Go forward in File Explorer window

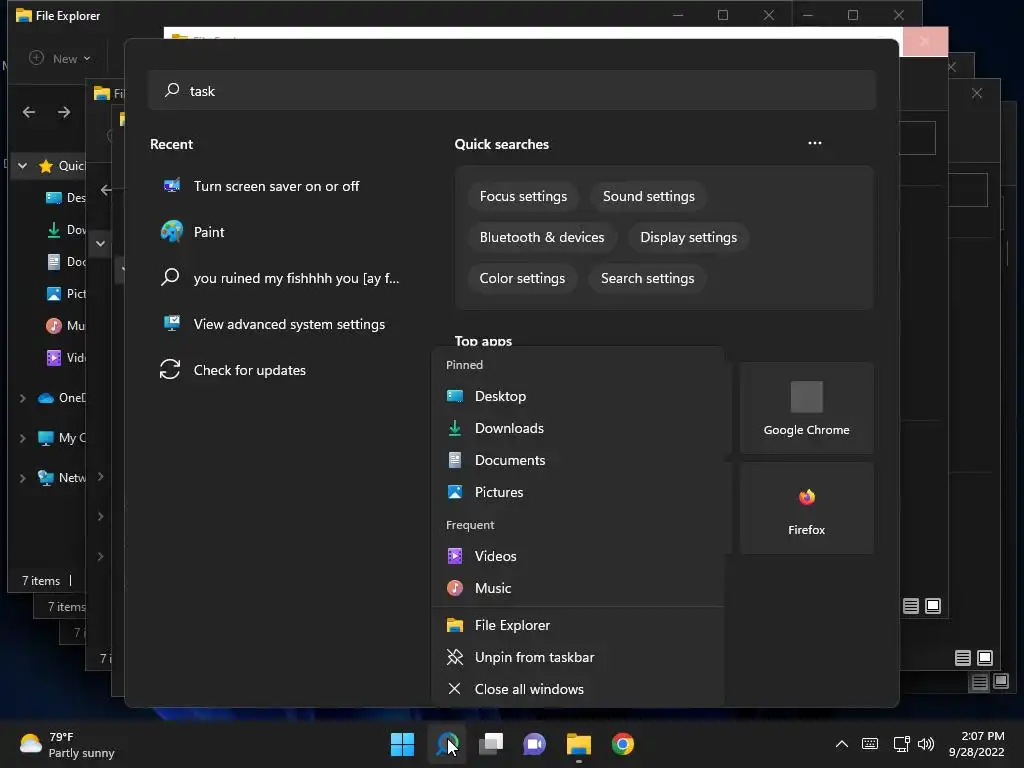pos(64,112)
